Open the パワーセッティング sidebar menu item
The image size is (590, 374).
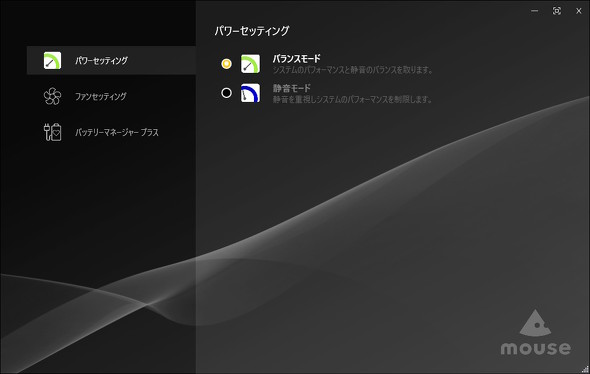click(111, 60)
